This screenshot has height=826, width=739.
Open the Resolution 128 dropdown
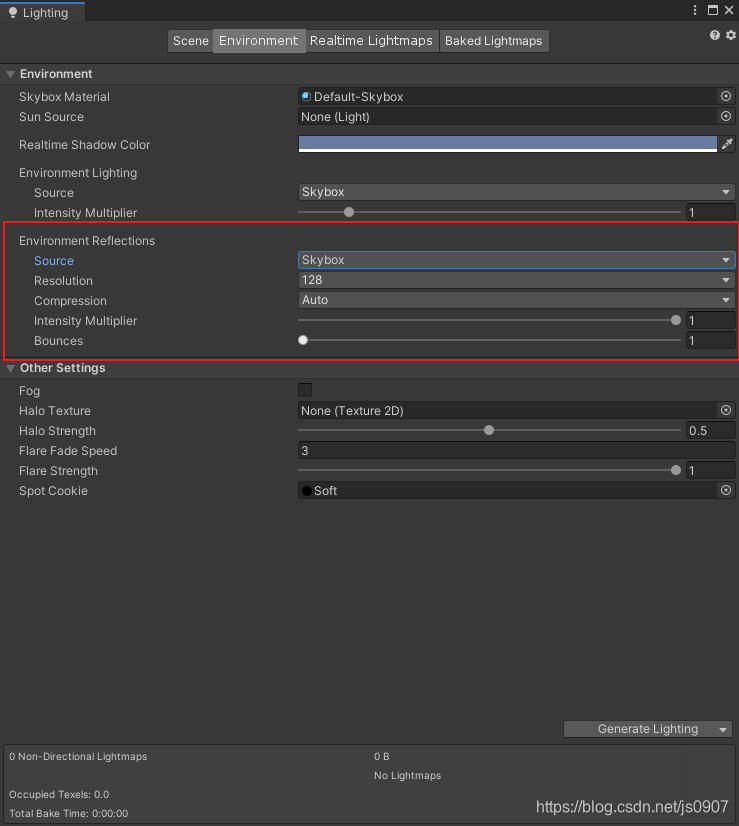pos(516,280)
